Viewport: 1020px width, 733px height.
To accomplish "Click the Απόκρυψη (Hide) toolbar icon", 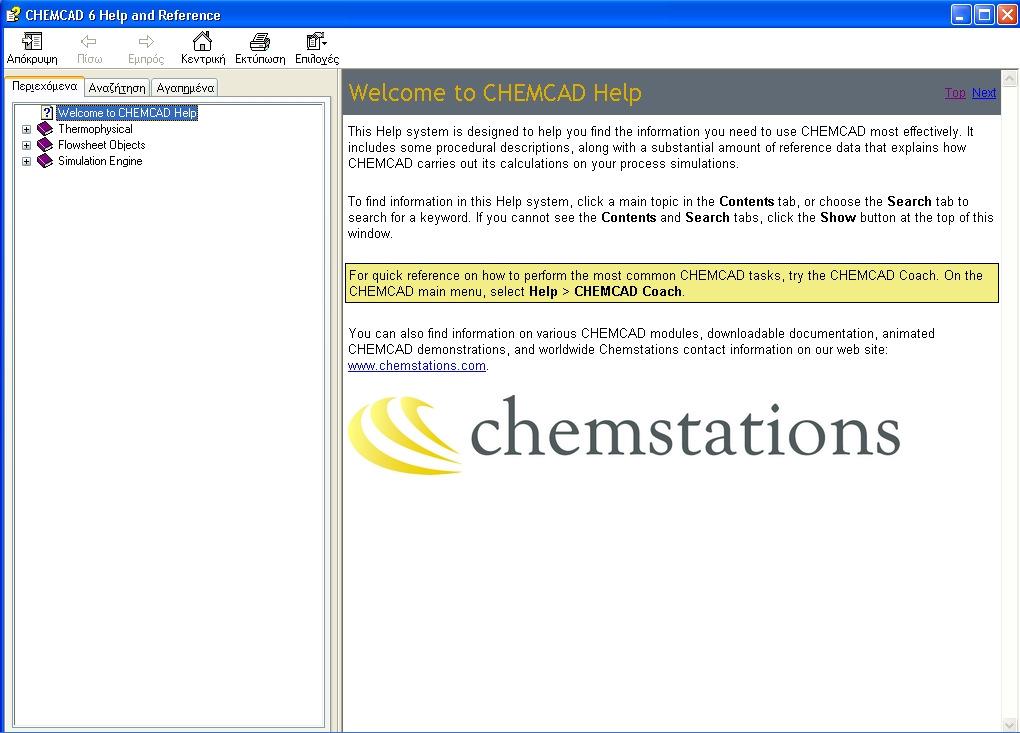I will click(x=32, y=42).
